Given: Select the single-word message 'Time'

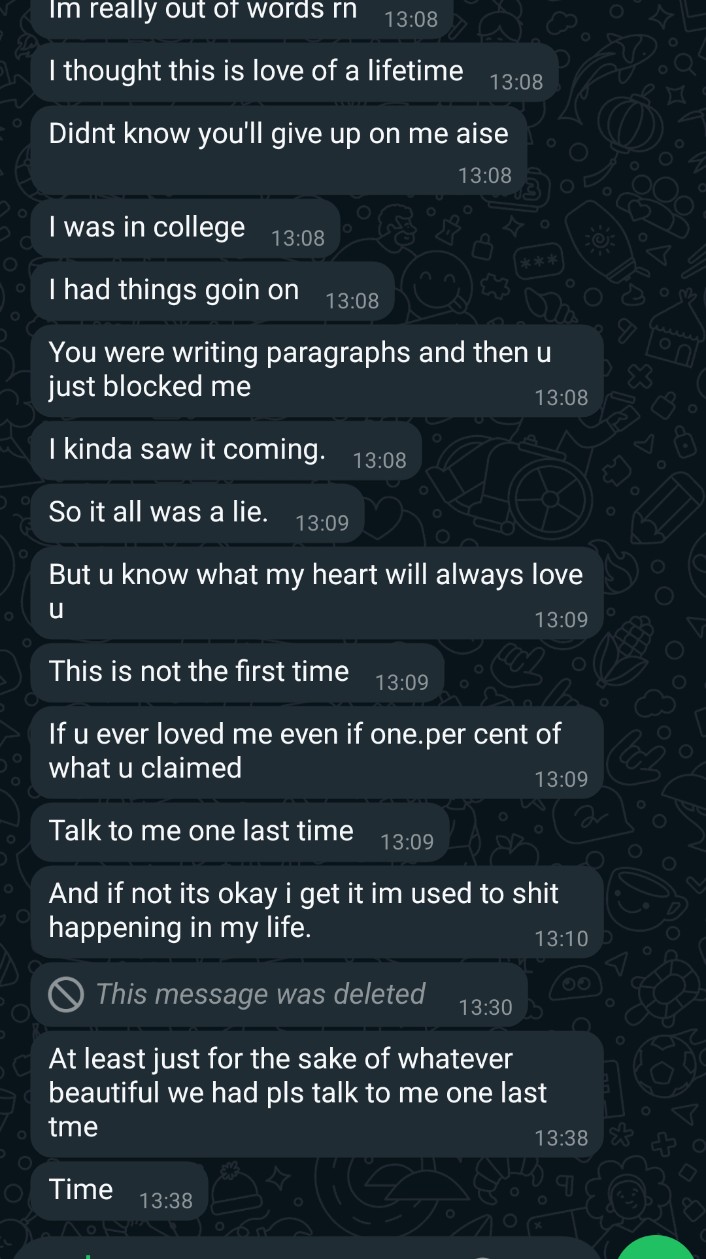Looking at the screenshot, I should [x=80, y=1189].
